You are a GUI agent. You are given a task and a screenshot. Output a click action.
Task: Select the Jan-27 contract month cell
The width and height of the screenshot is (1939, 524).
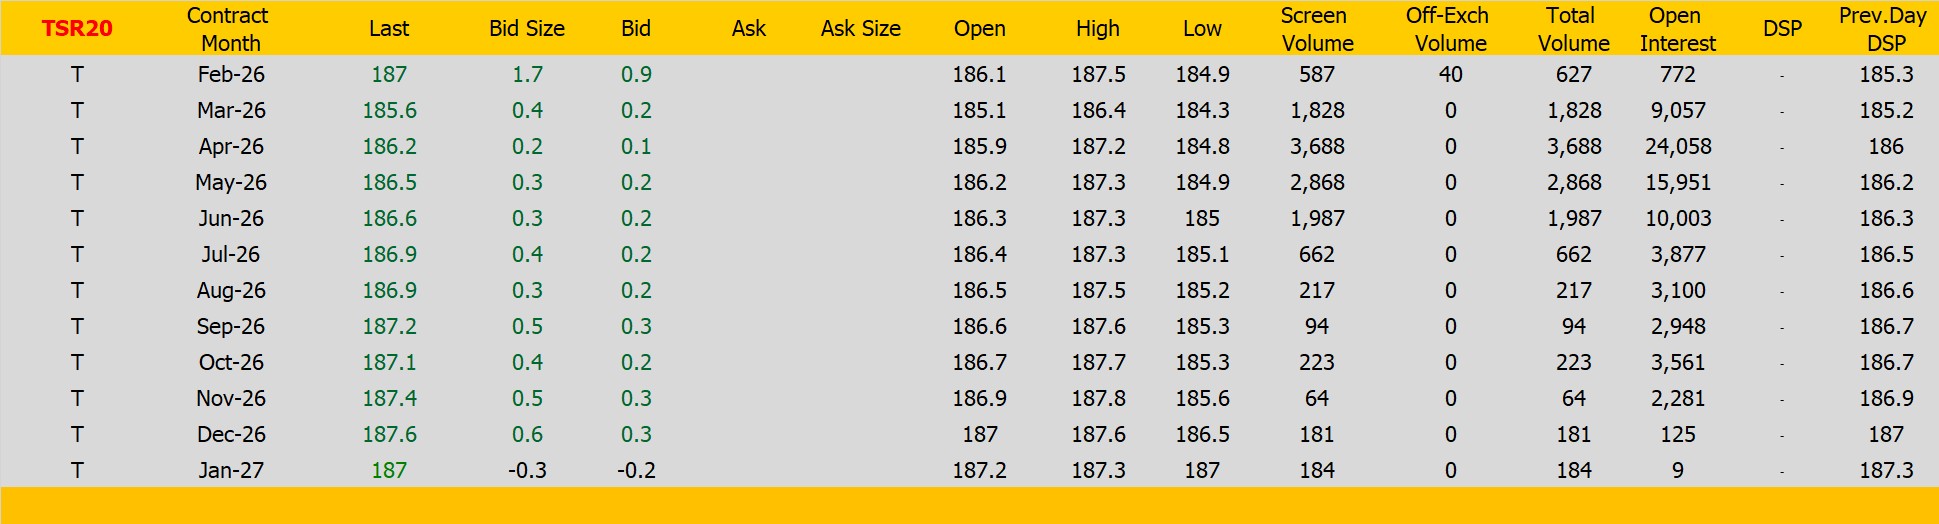click(x=231, y=470)
